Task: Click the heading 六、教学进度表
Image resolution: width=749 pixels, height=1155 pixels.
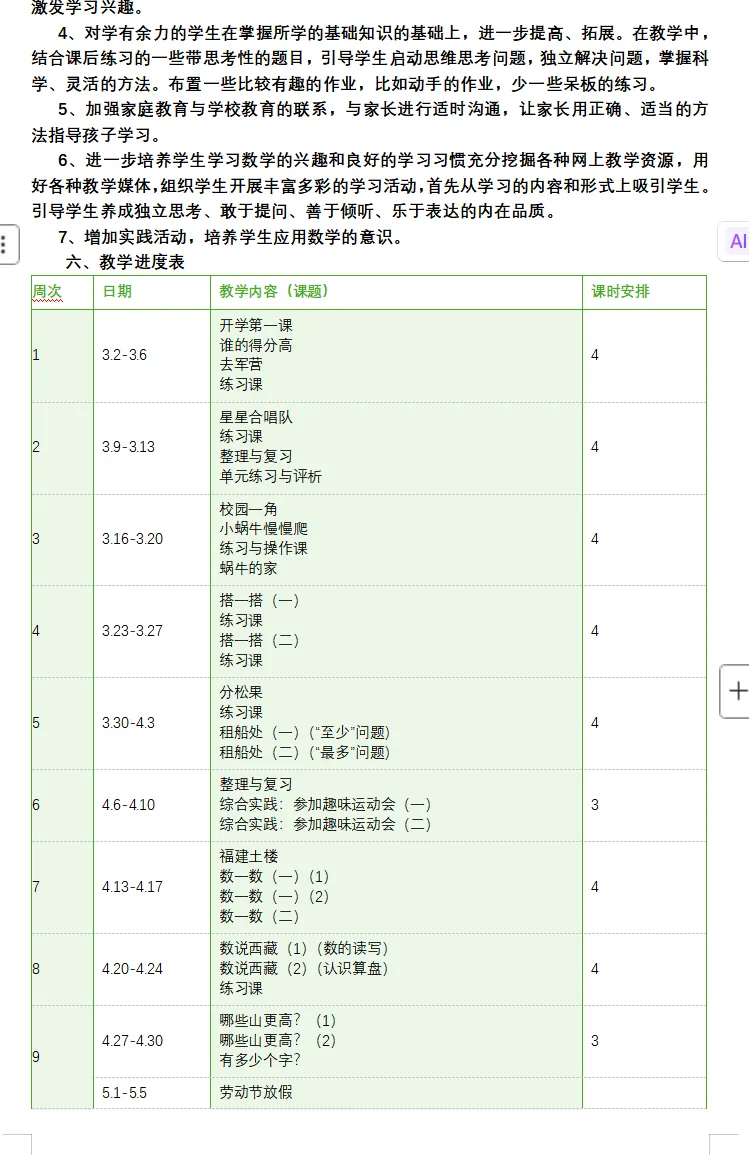Action: coord(124,262)
